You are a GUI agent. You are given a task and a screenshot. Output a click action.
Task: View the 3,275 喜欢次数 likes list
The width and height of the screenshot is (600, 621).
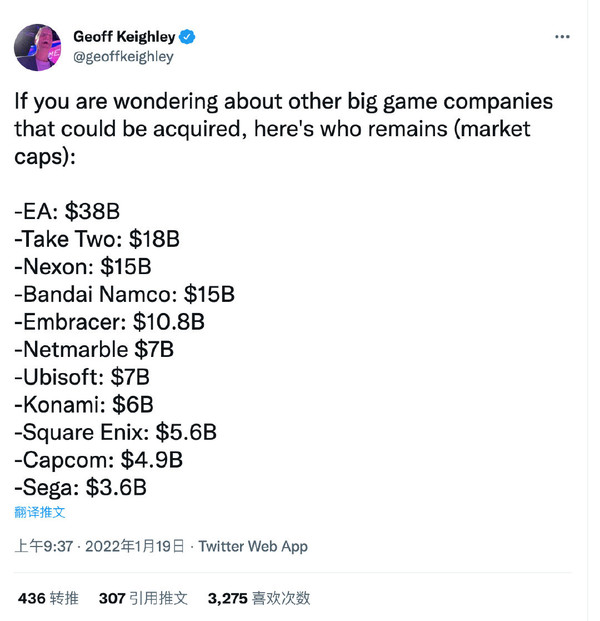259,598
